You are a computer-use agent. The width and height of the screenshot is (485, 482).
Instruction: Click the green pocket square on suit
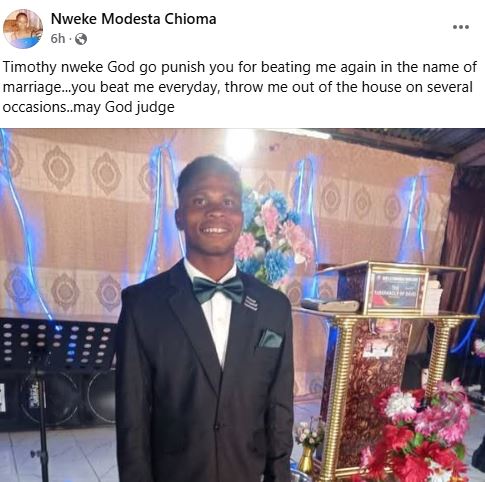coord(271,338)
